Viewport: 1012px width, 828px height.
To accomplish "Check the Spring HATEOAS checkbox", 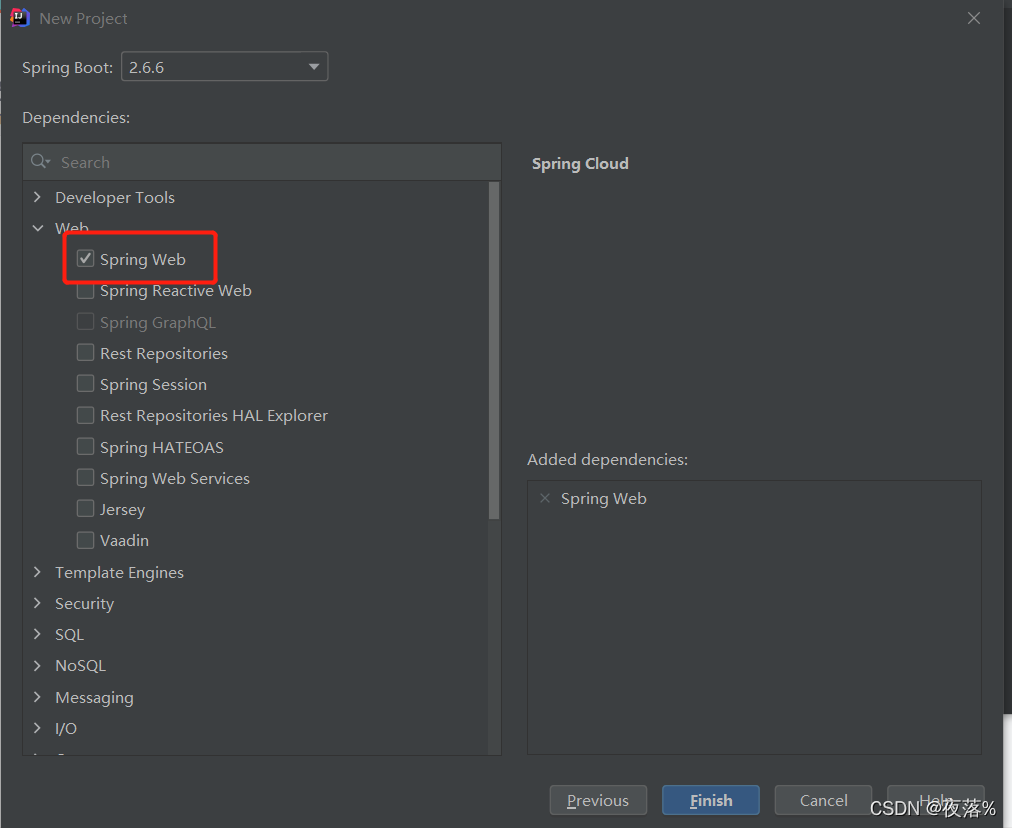I will [x=85, y=447].
